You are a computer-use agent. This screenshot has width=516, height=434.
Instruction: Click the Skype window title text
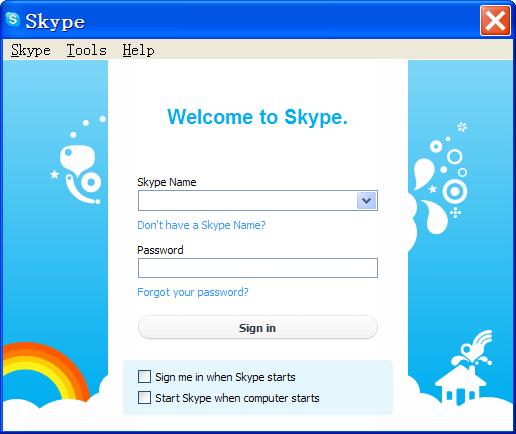[x=55, y=22]
